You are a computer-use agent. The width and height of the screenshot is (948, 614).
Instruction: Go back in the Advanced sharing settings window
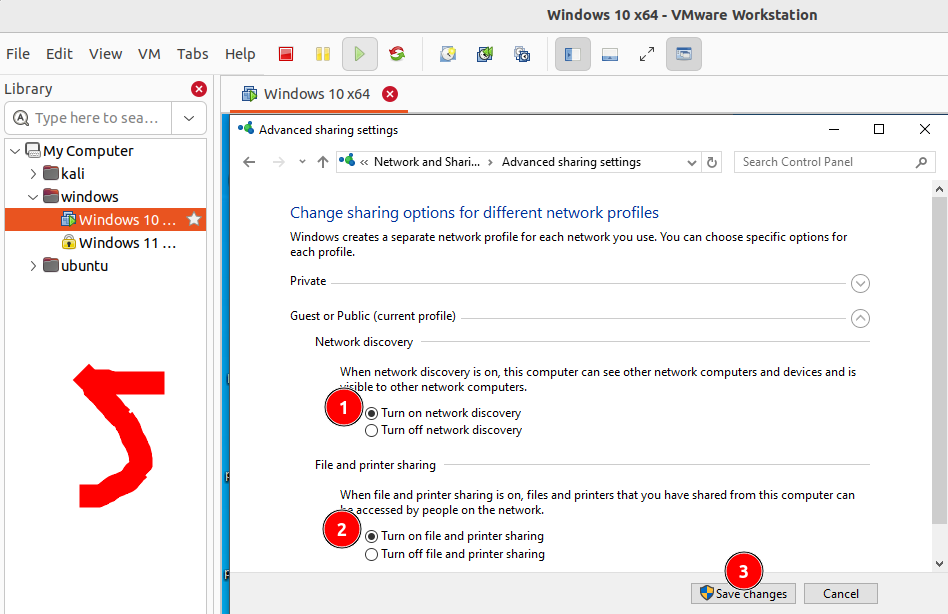point(249,162)
